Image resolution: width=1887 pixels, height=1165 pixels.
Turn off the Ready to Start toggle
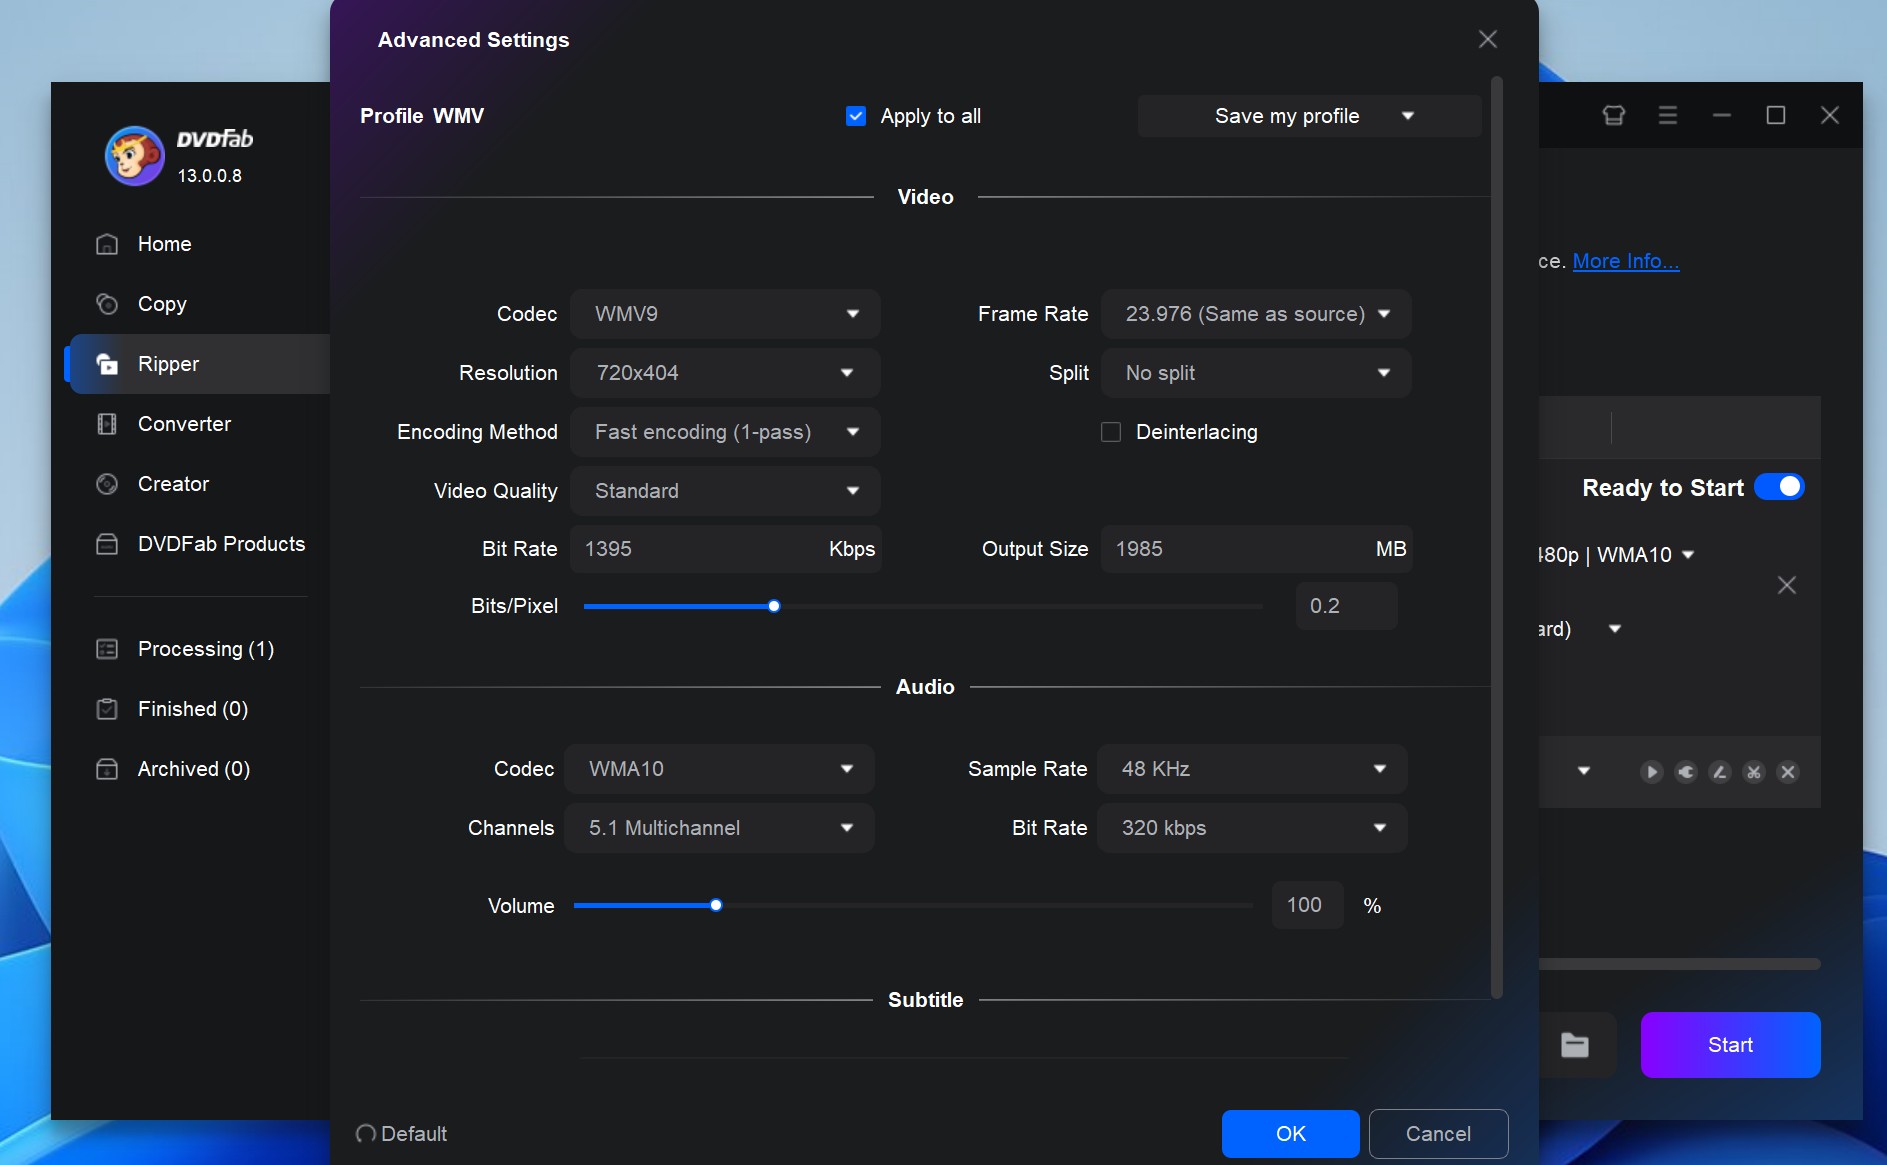(x=1780, y=487)
